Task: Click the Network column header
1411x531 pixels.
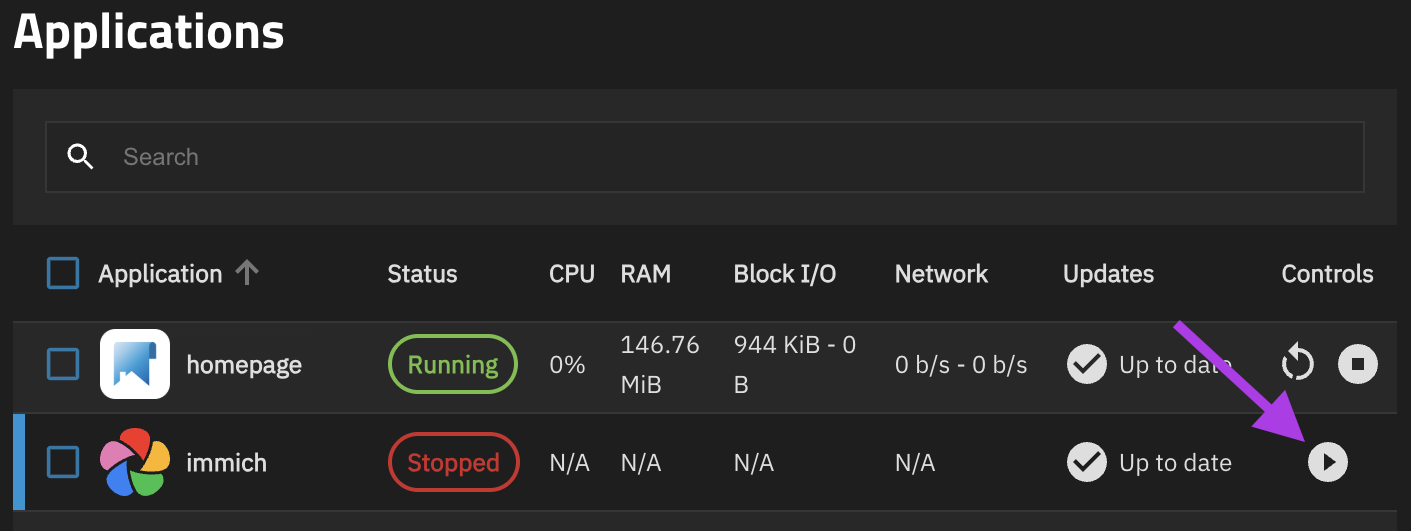Action: click(x=941, y=274)
